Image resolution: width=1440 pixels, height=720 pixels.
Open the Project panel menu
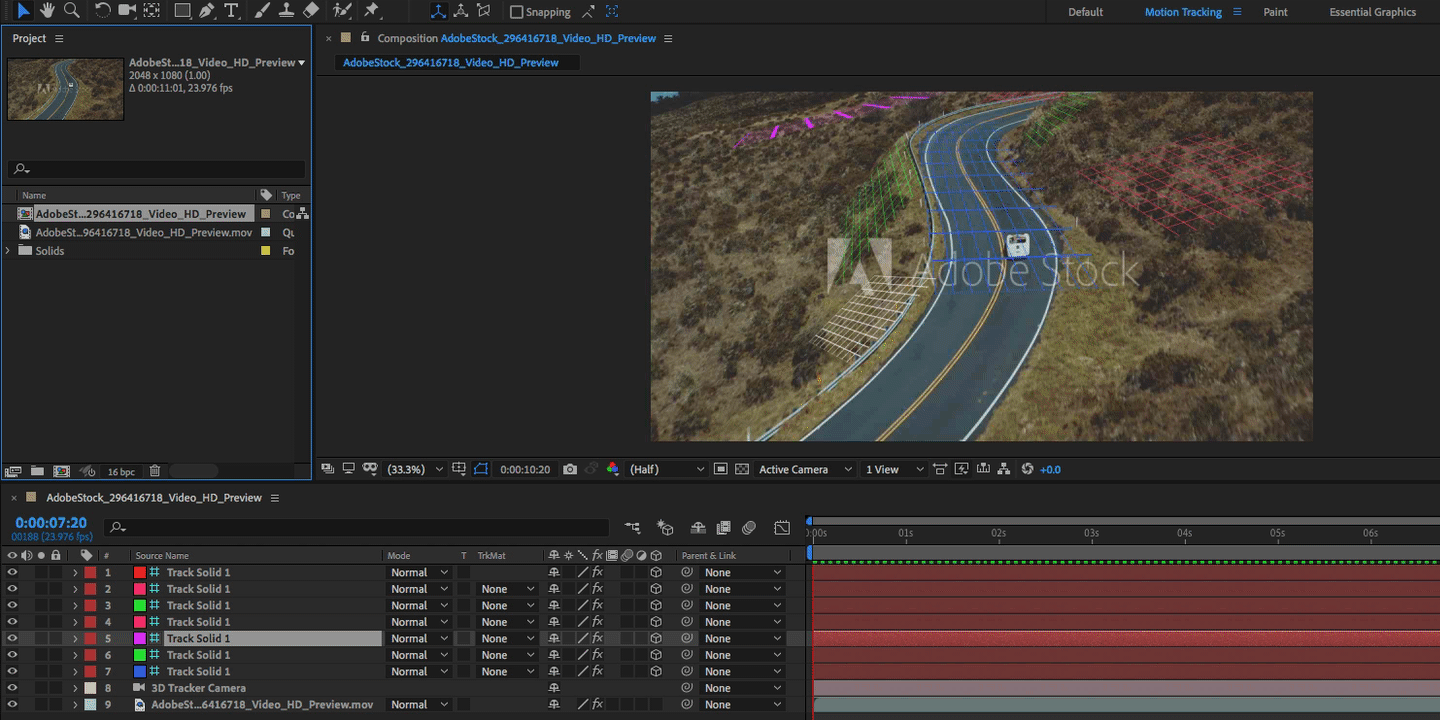pyautogui.click(x=59, y=38)
